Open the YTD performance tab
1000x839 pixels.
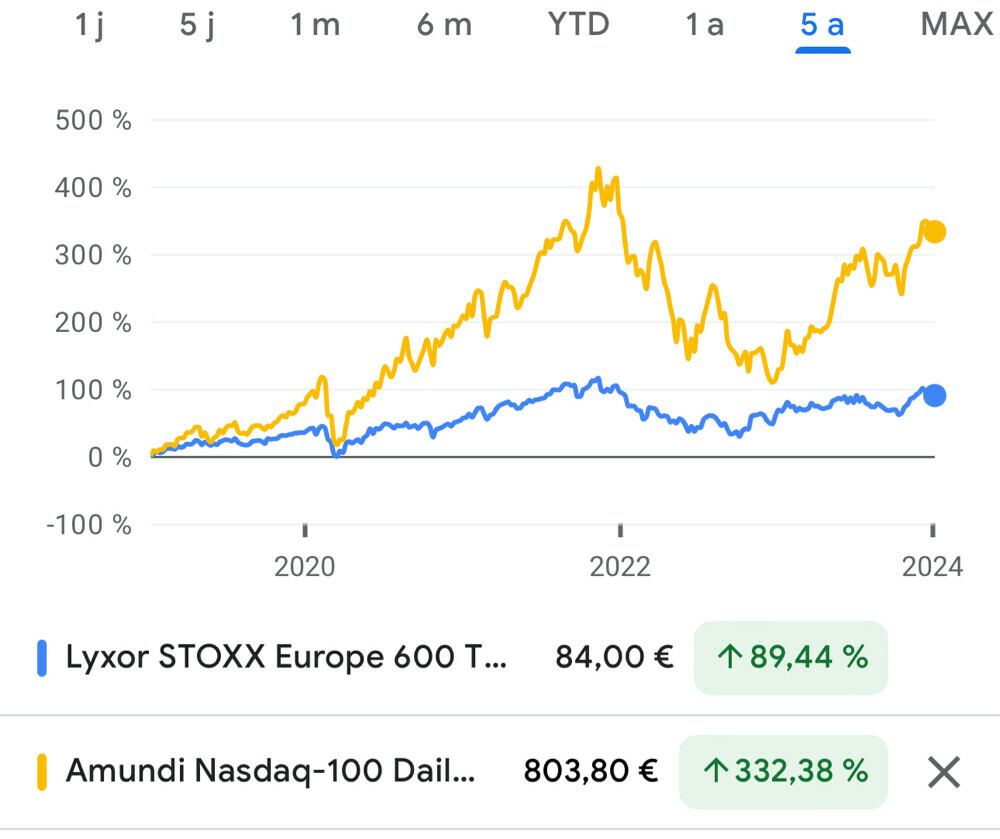coord(579,25)
